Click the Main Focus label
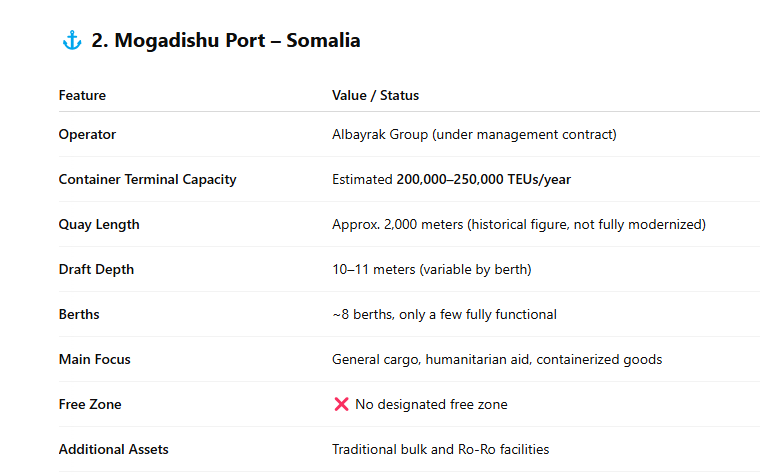760x476 pixels. tap(95, 360)
